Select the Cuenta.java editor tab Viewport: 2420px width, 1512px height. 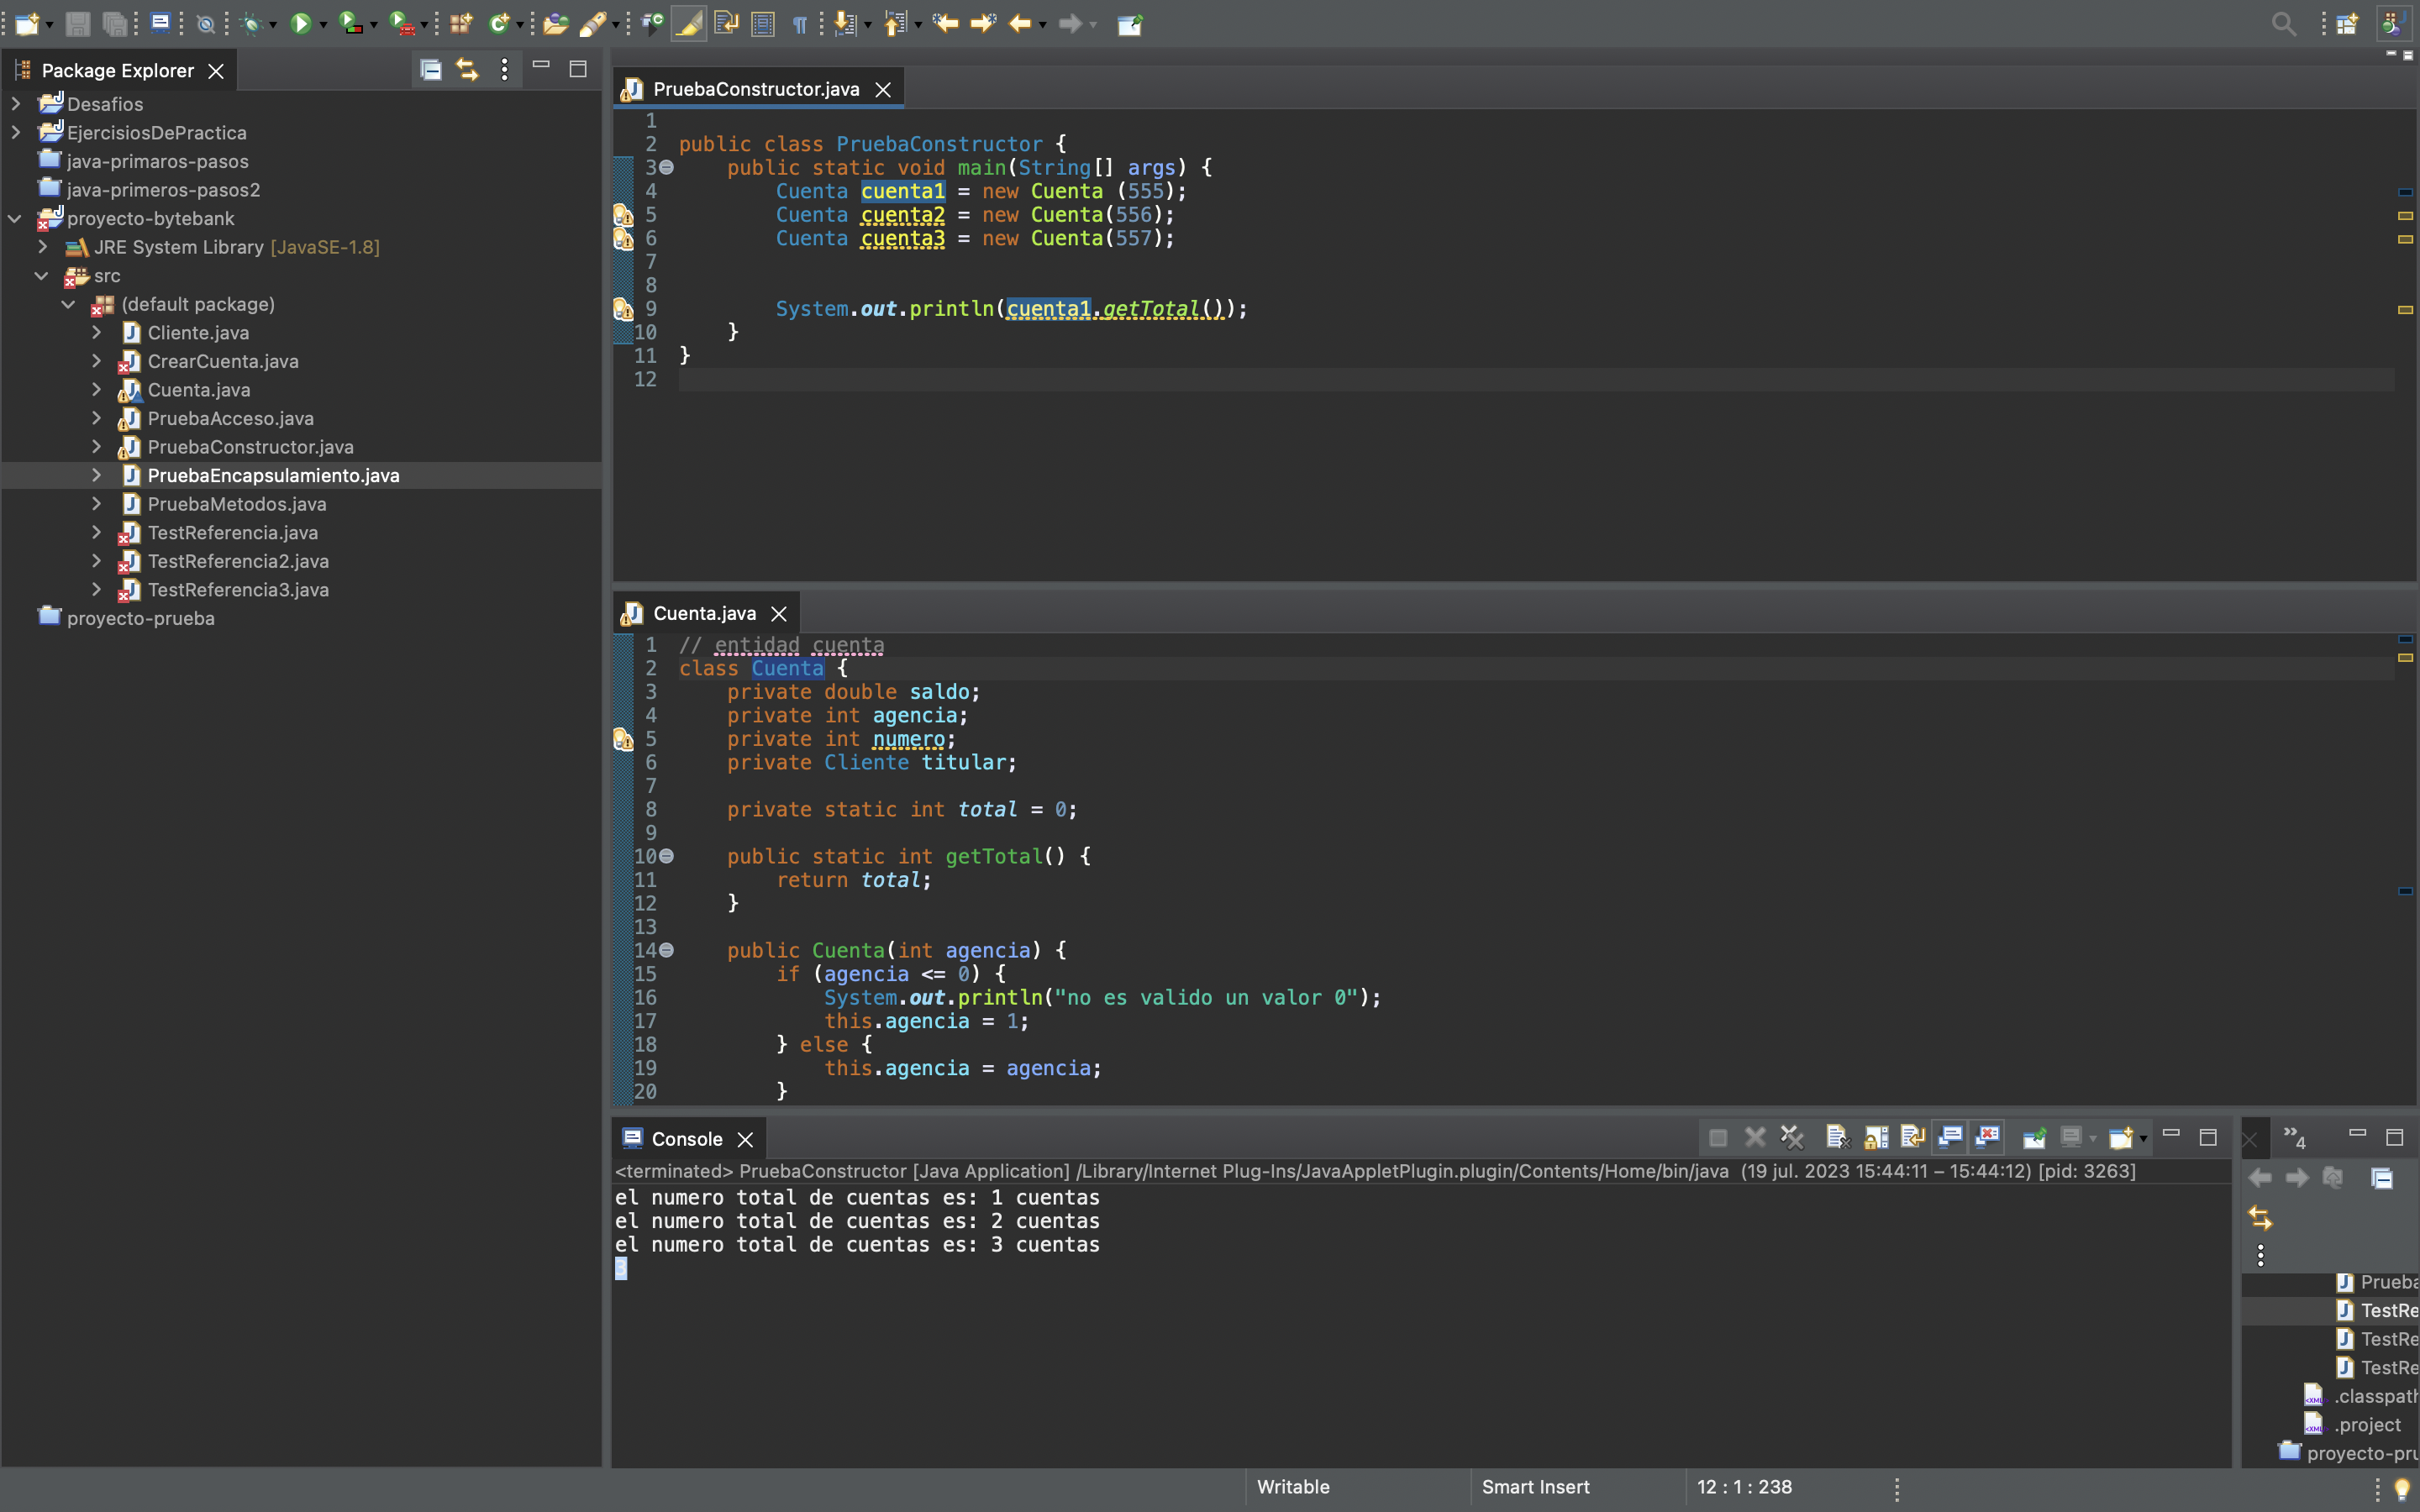point(704,613)
